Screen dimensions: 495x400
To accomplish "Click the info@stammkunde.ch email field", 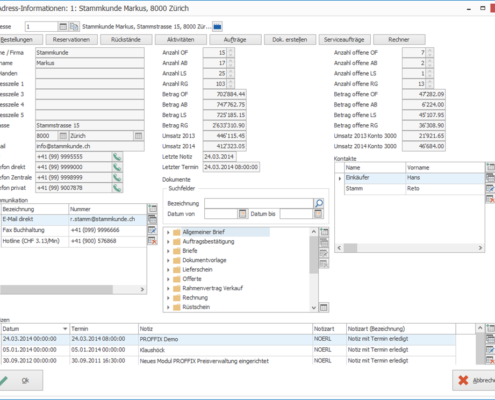I will (x=90, y=146).
